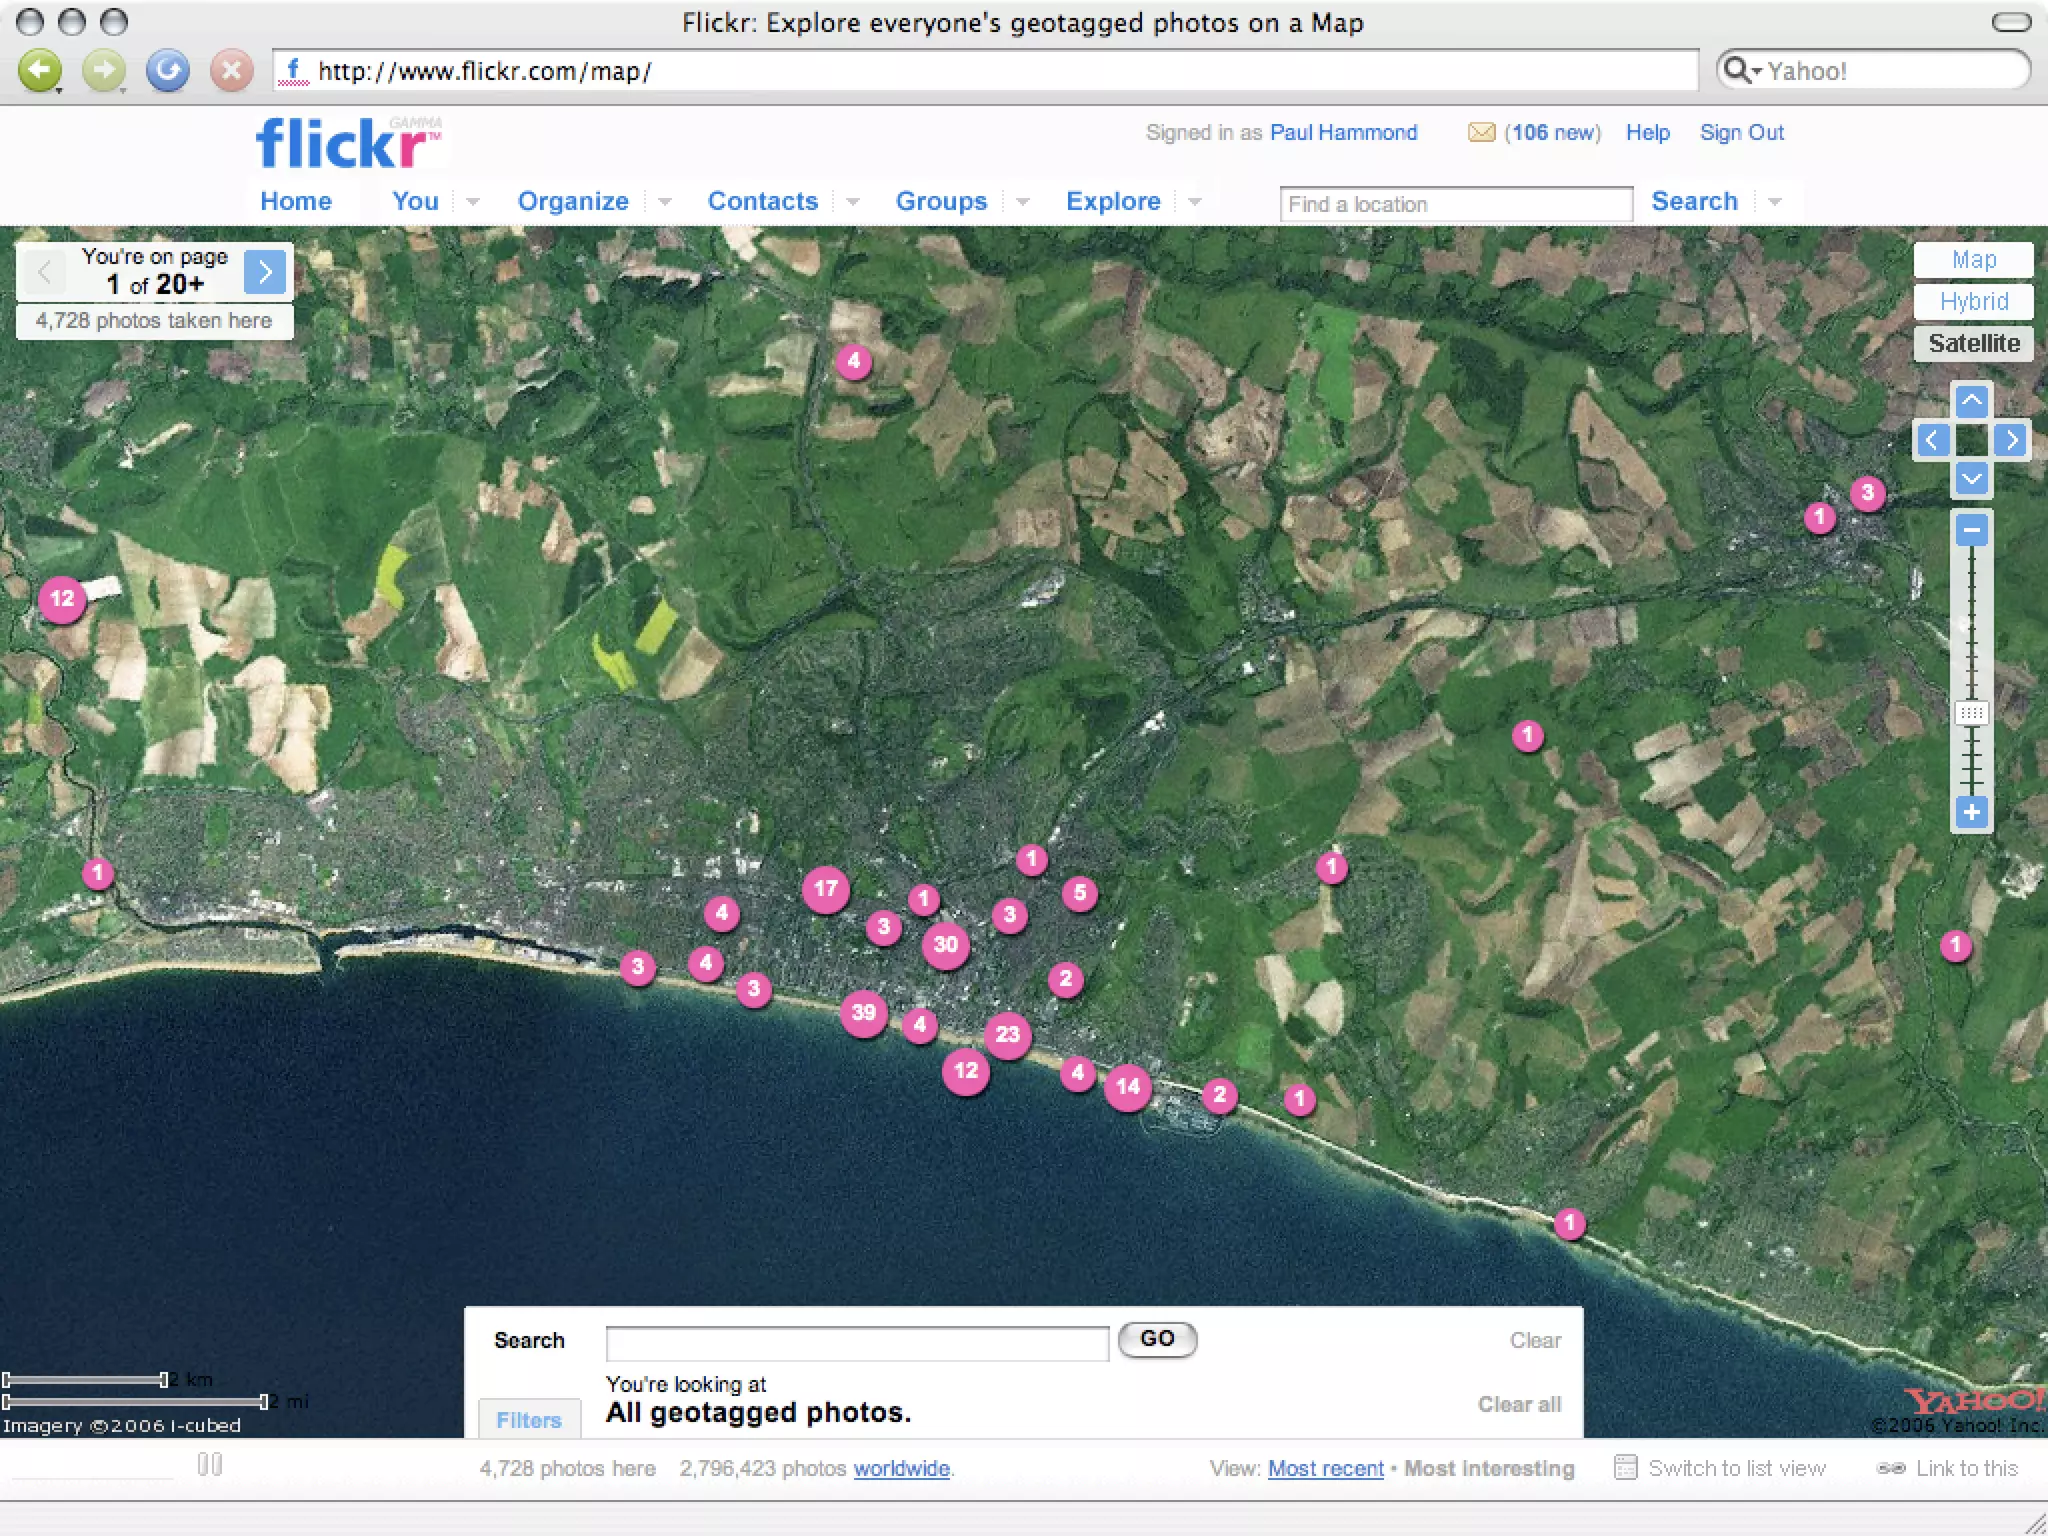Open the Search options dropdown arrow
Screen dimensions: 2048x1536
(x=1775, y=202)
